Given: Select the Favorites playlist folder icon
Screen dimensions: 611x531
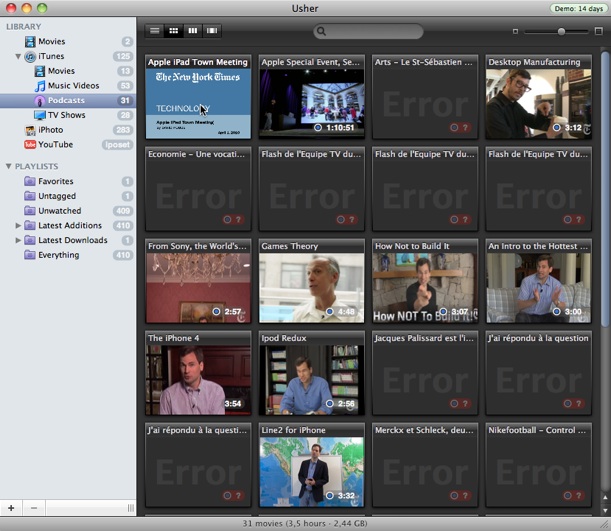Looking at the screenshot, I should (30, 181).
